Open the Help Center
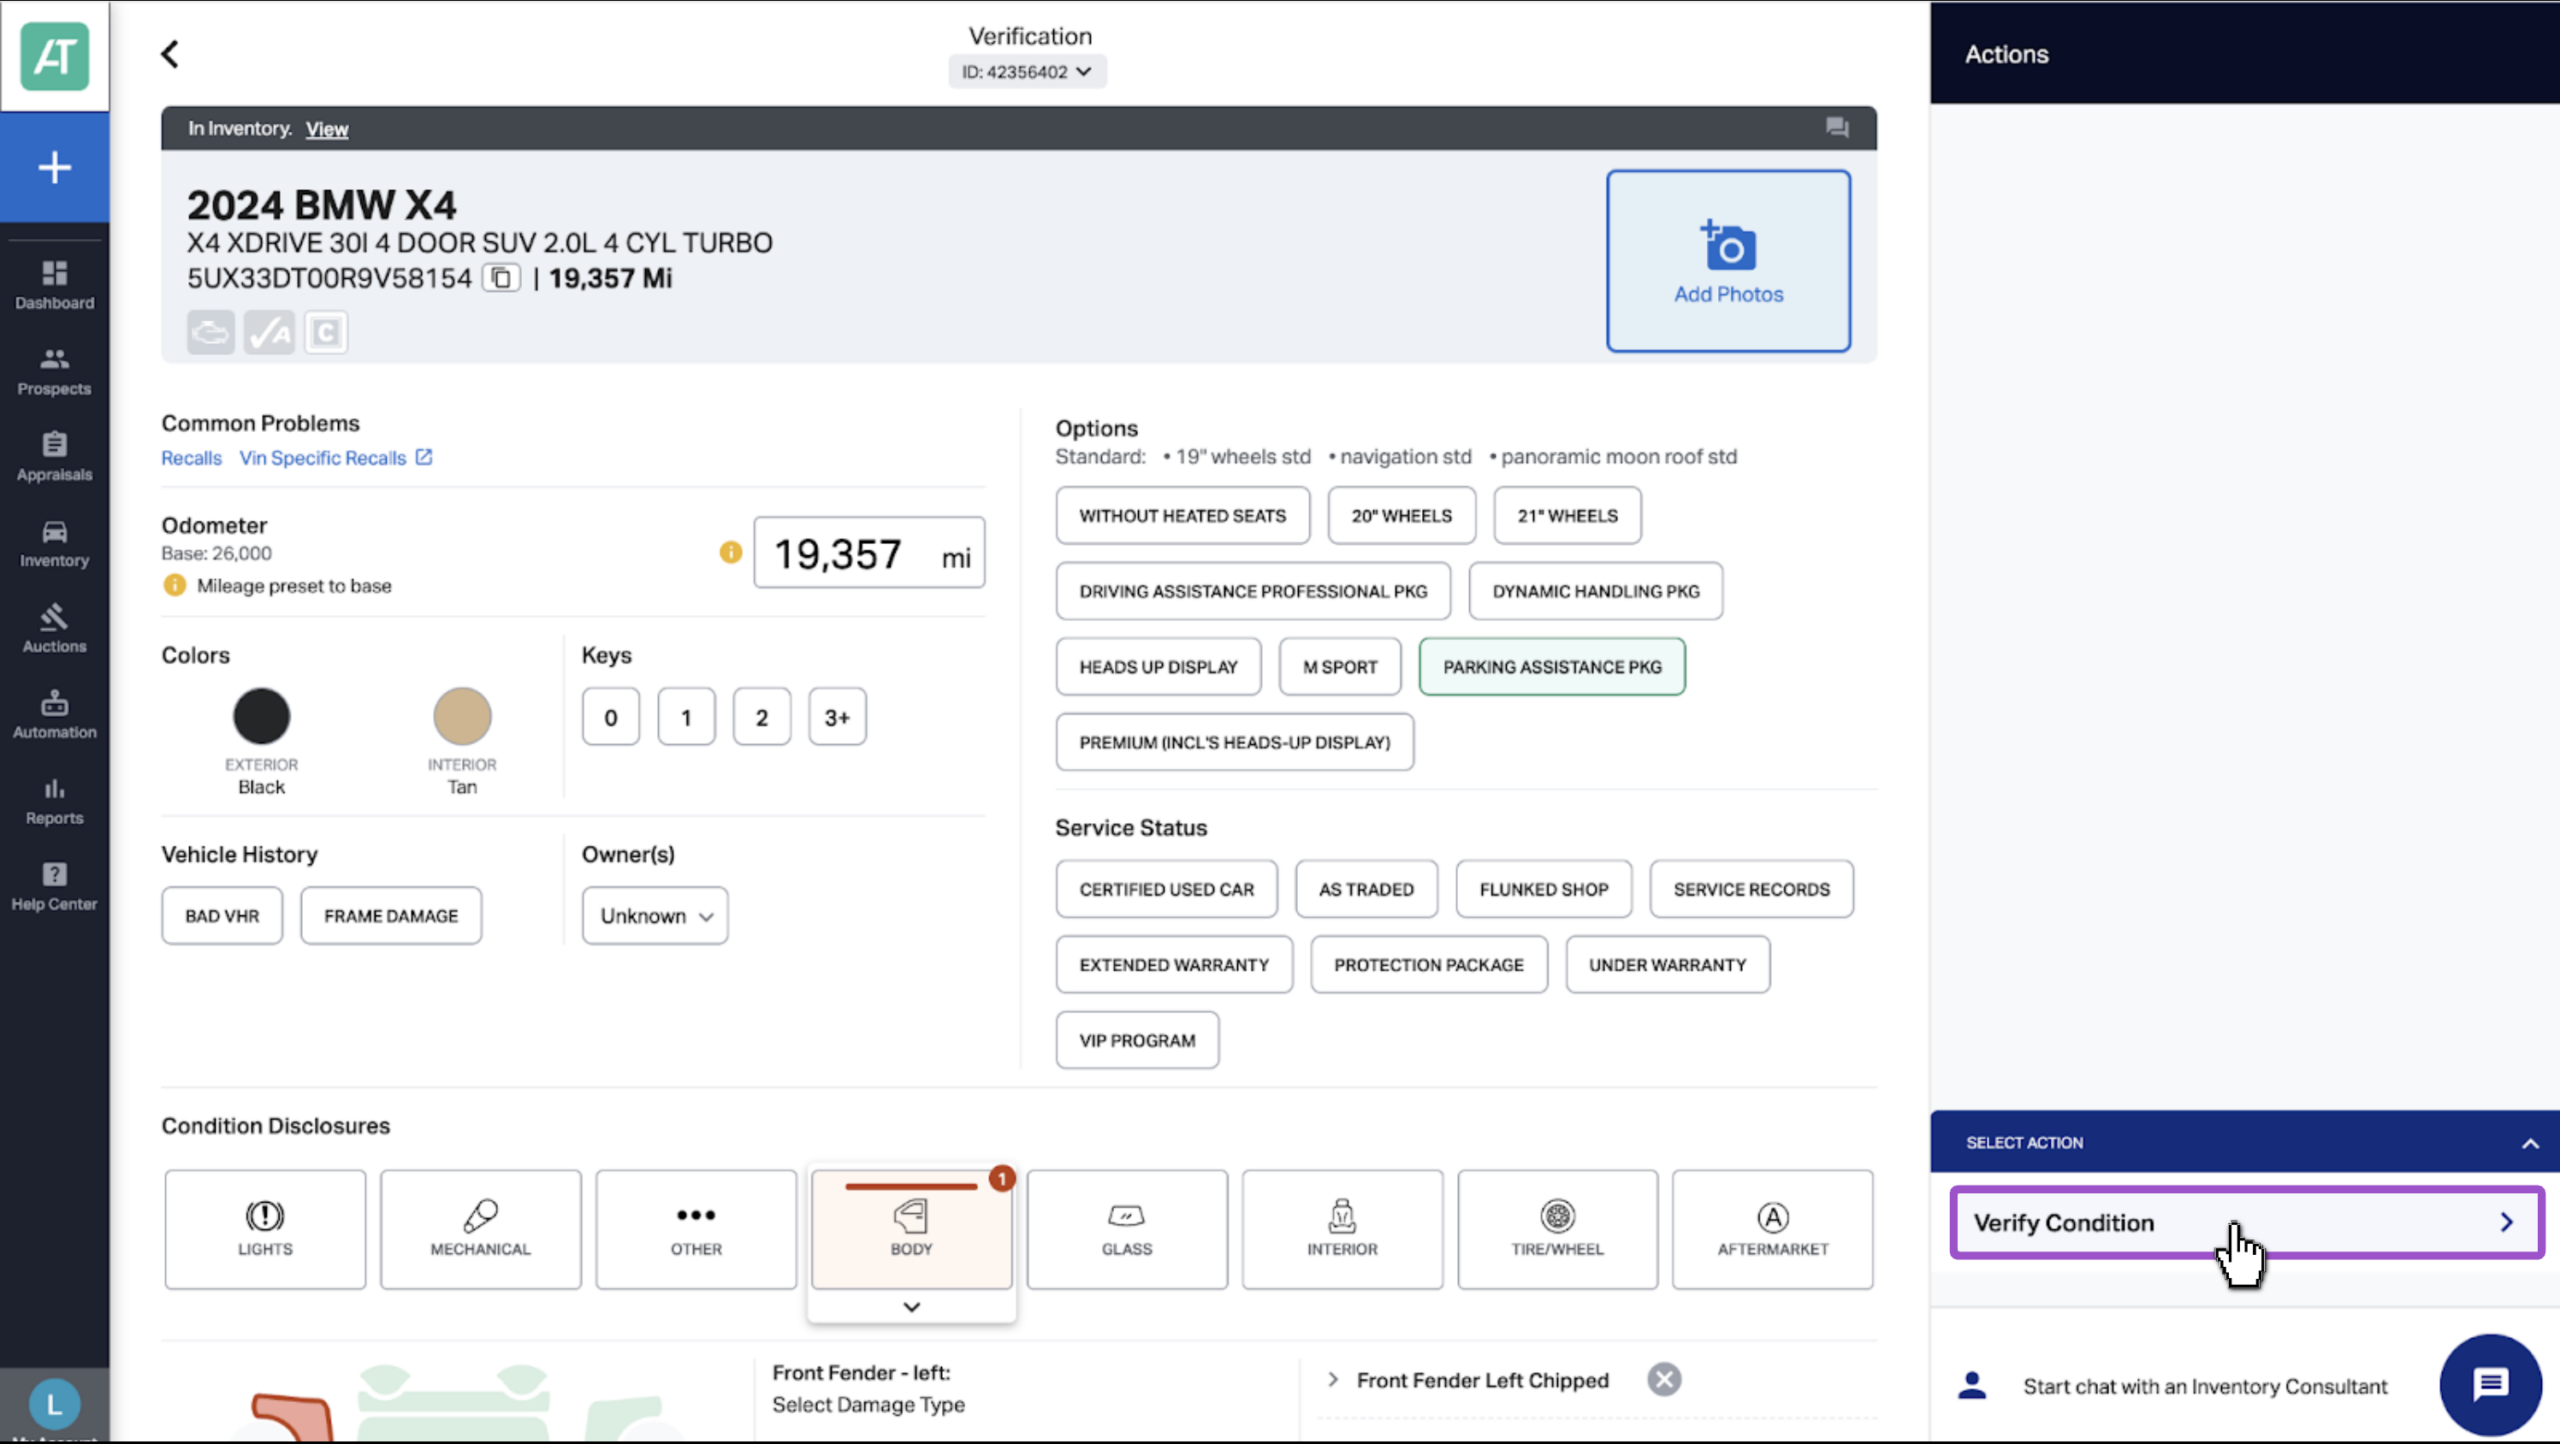 pos(54,887)
